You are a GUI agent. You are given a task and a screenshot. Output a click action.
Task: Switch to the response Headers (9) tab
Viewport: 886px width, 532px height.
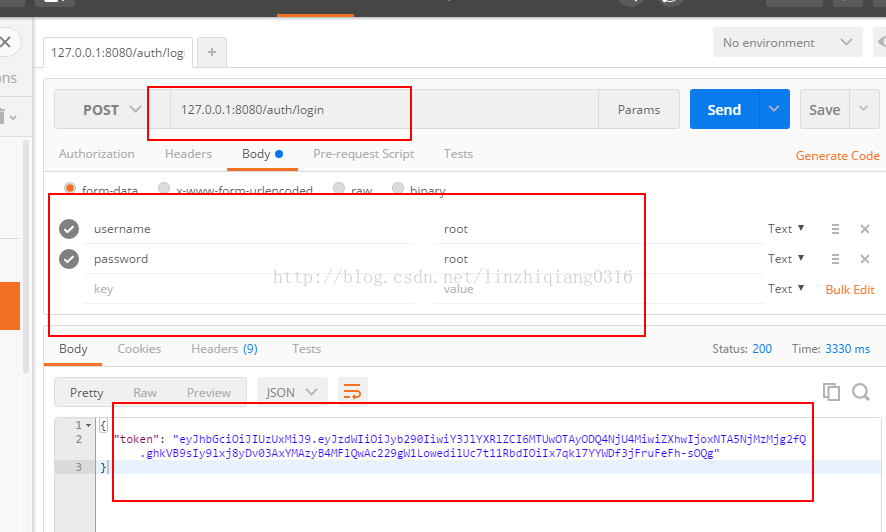coord(224,349)
